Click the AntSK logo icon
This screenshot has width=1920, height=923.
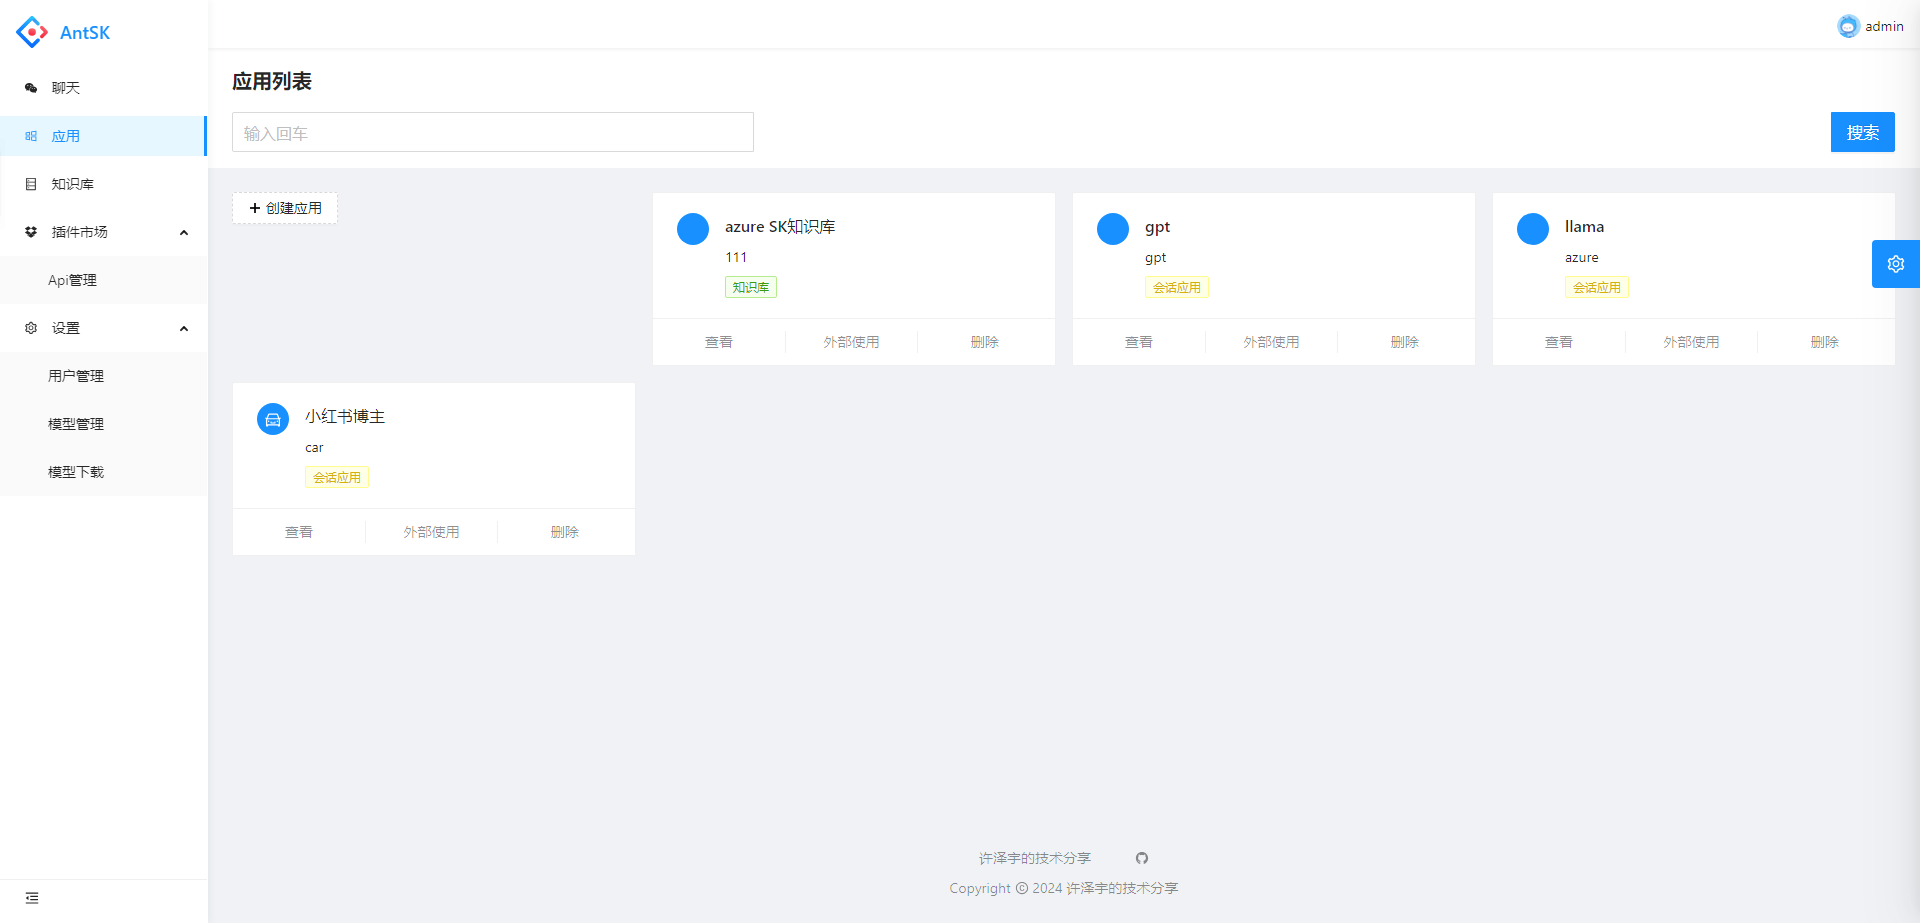(32, 32)
